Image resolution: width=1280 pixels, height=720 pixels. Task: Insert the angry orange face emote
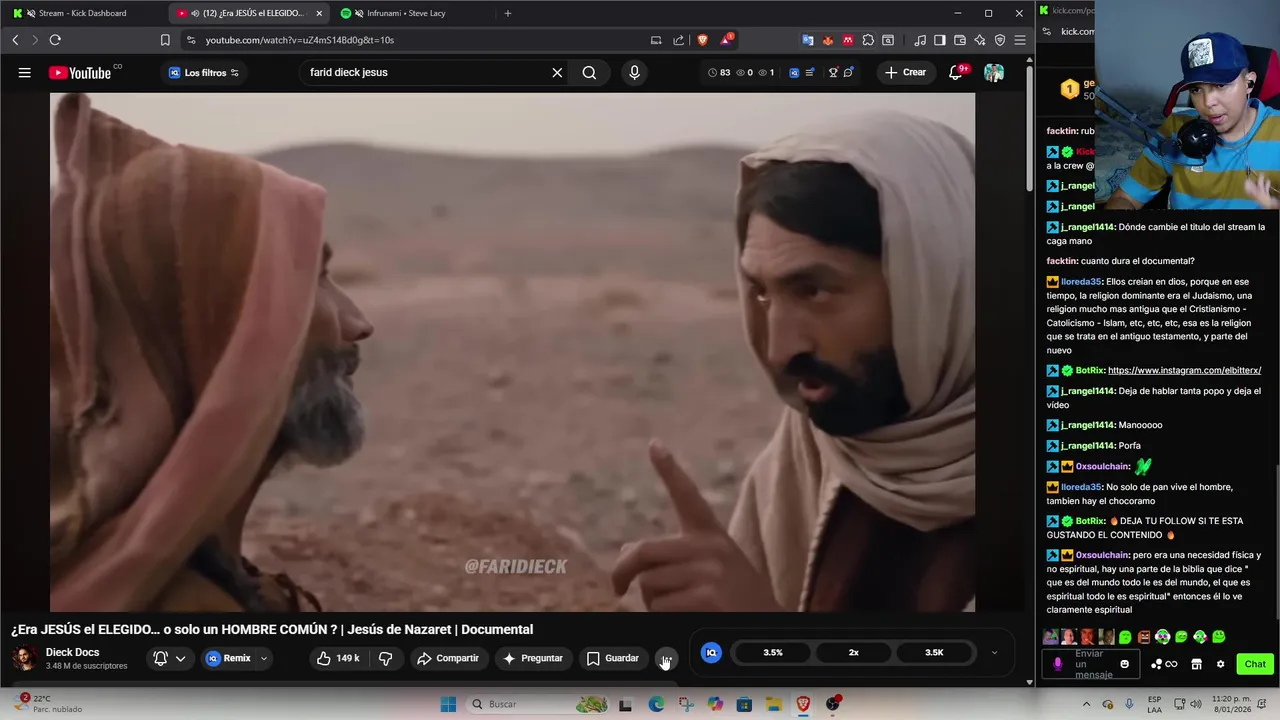(1144, 637)
